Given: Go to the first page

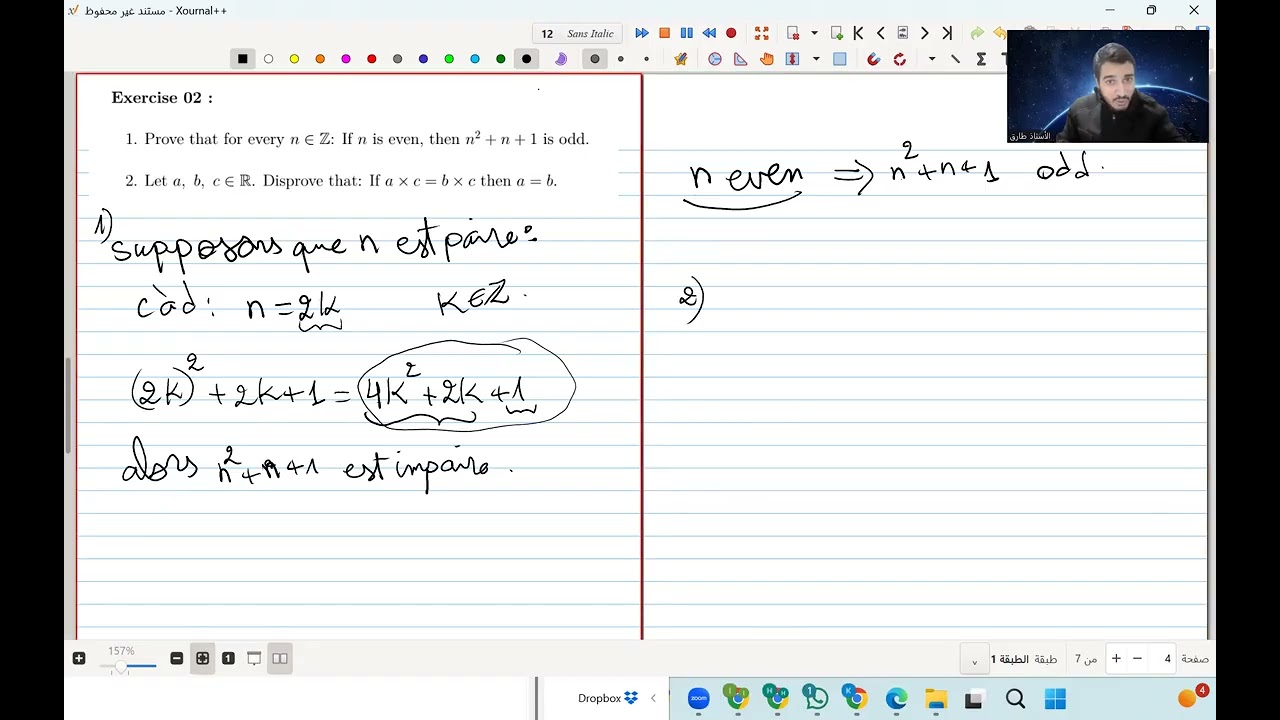Looking at the screenshot, I should point(858,33).
